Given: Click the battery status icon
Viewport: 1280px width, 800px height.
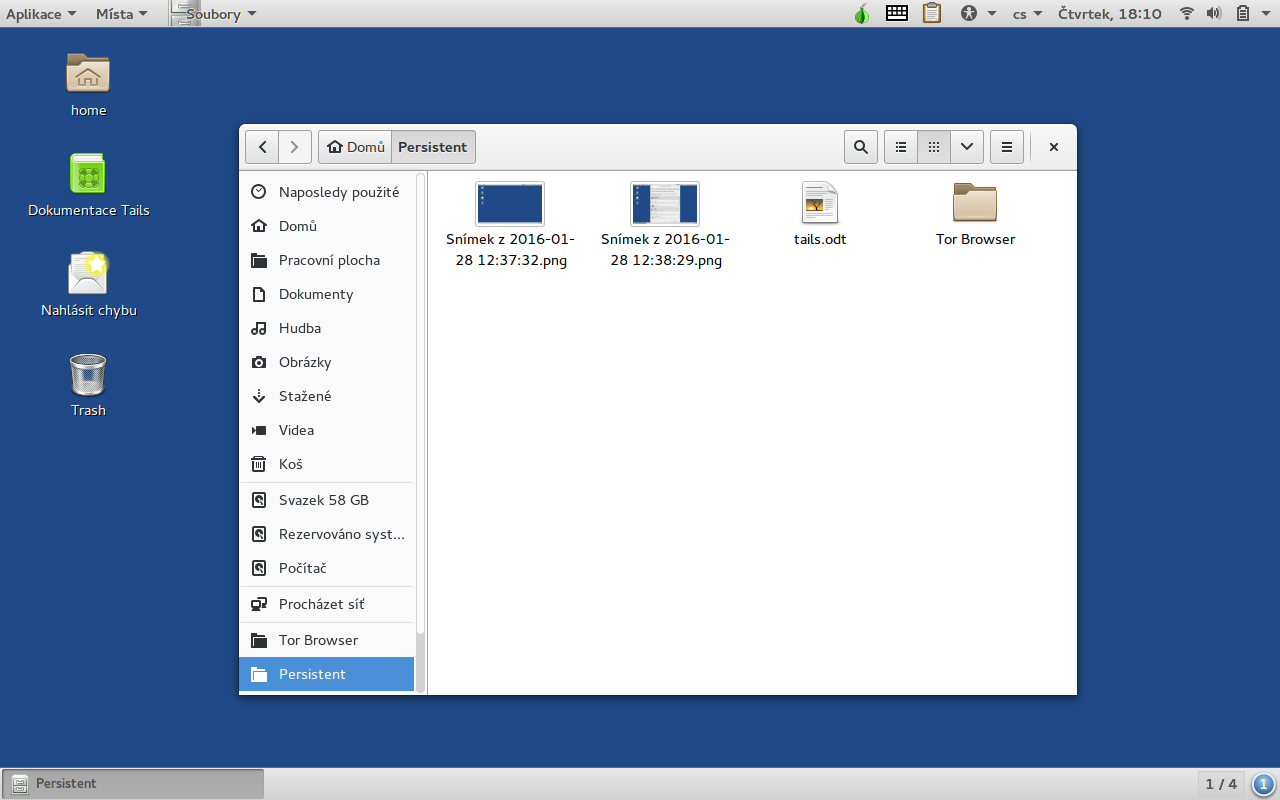Looking at the screenshot, I should click(1243, 14).
